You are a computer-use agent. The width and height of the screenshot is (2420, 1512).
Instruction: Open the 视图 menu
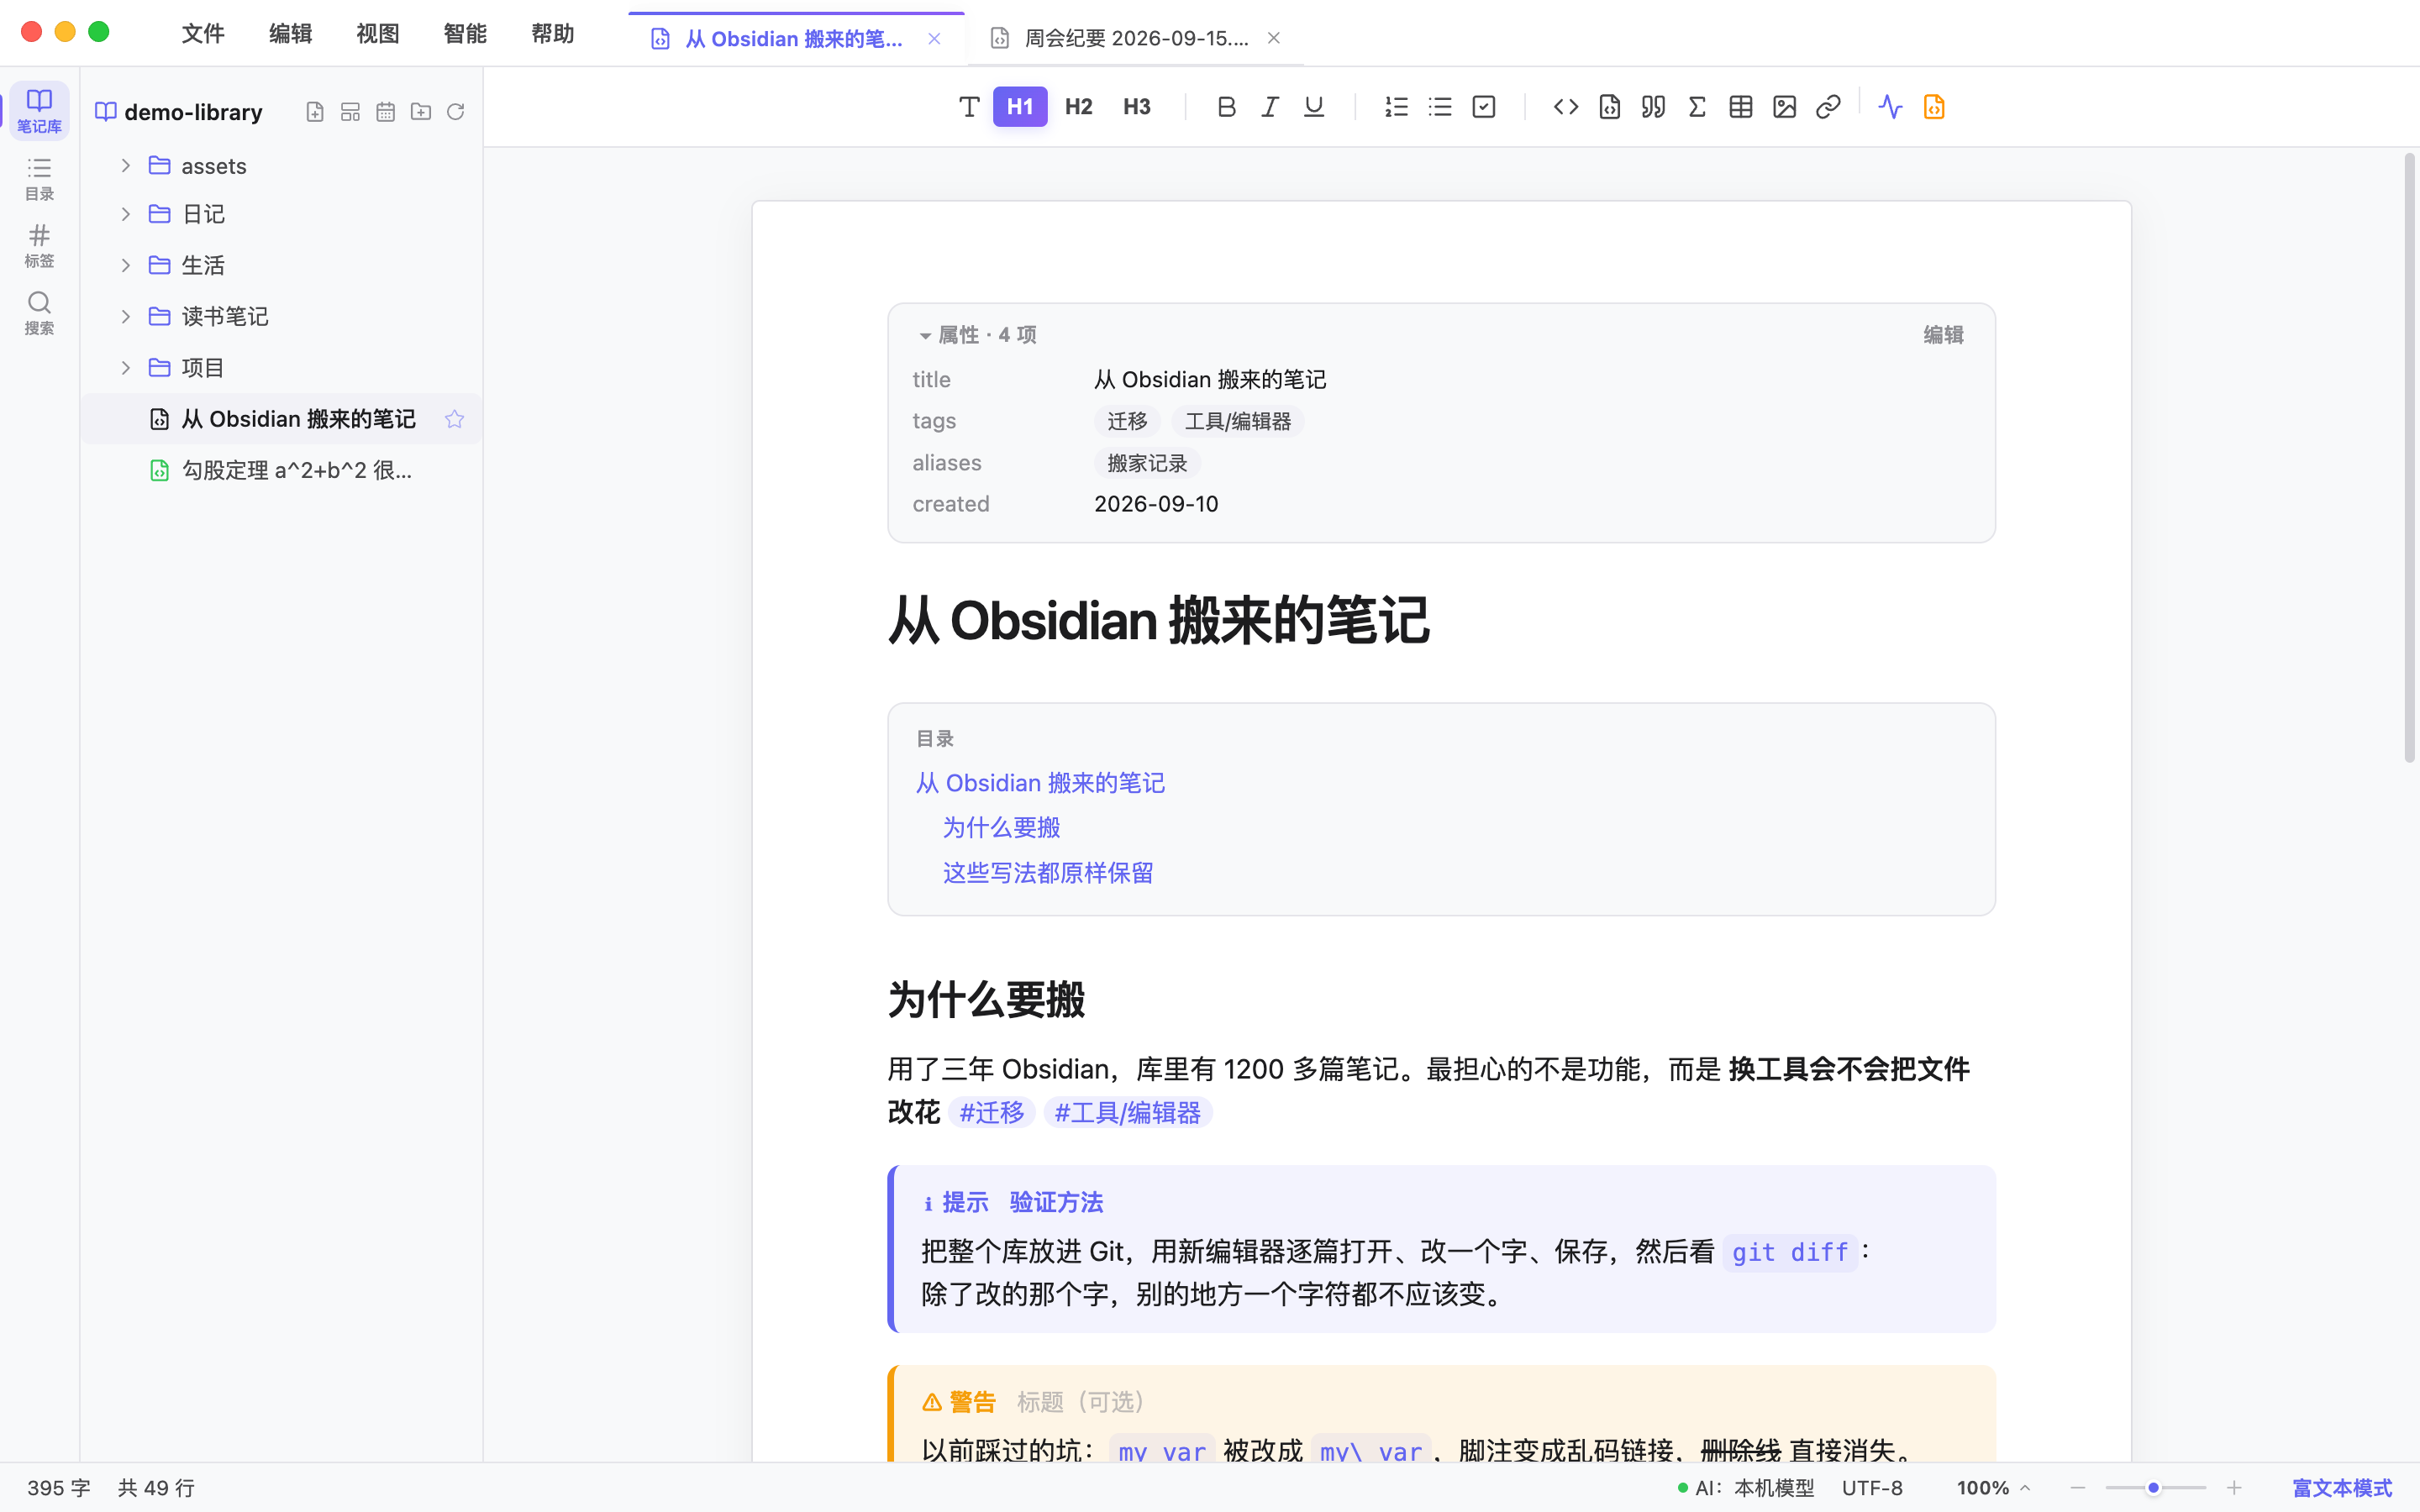(377, 34)
